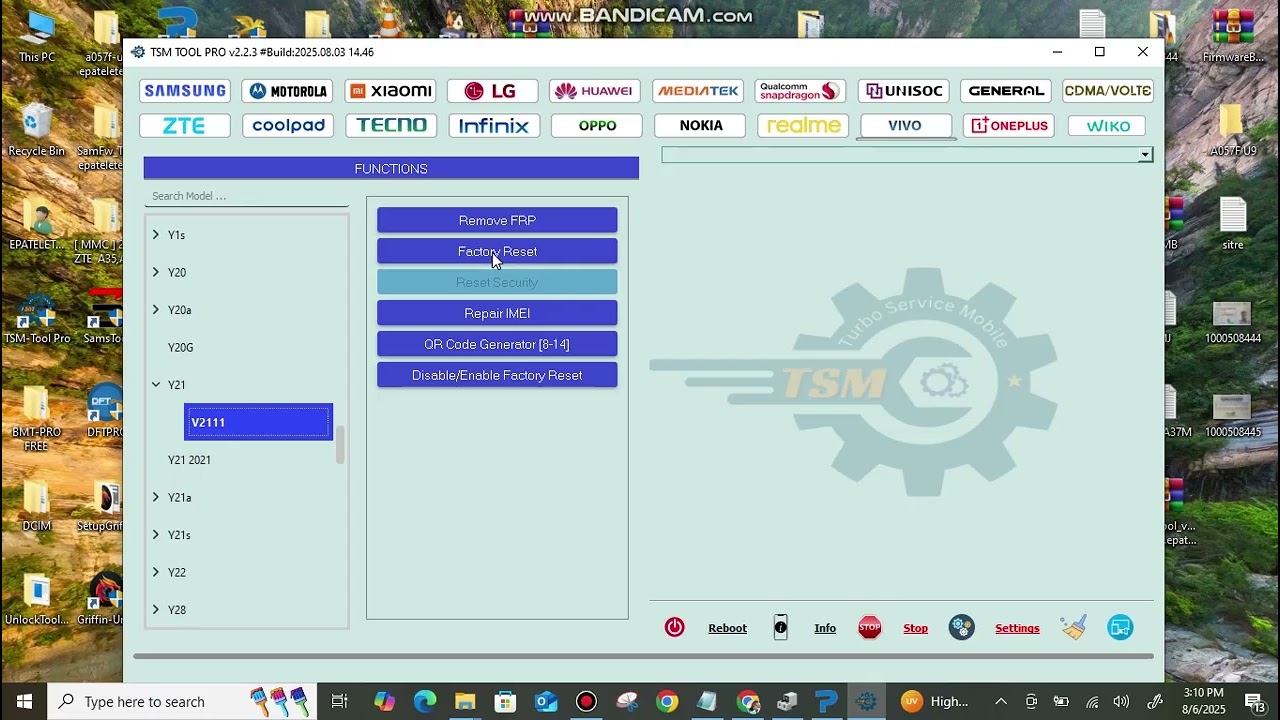1280x720 pixels.
Task: Open Windows Start menu
Action: pyautogui.click(x=24, y=701)
